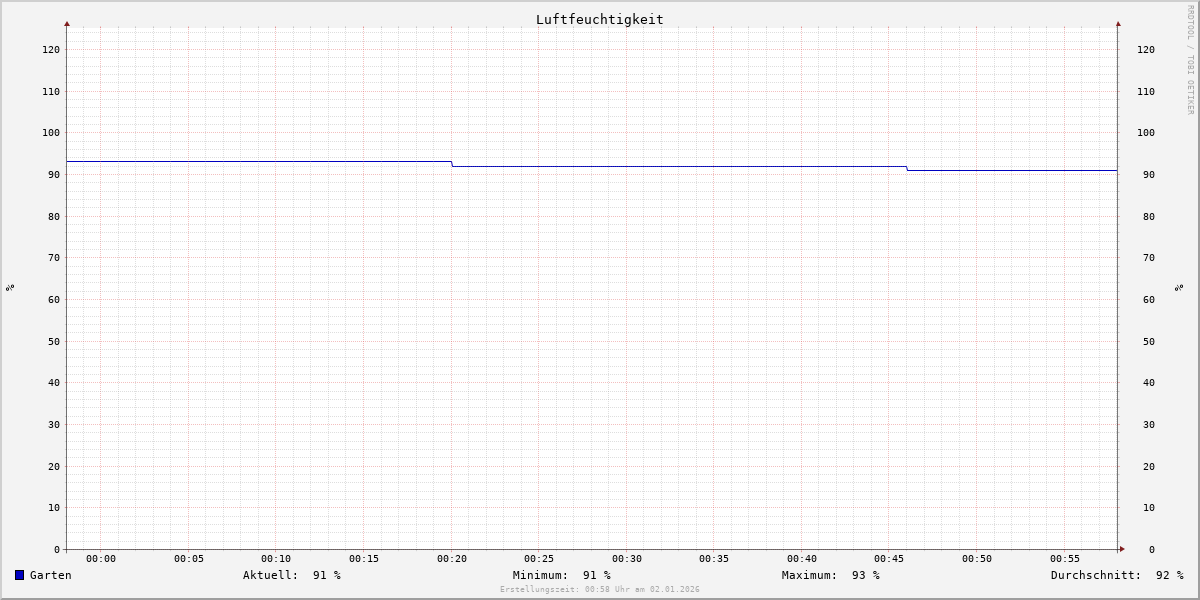Image resolution: width=1200 pixels, height=600 pixels.
Task: Click the 0 label on left axis
Action: [x=57, y=549]
